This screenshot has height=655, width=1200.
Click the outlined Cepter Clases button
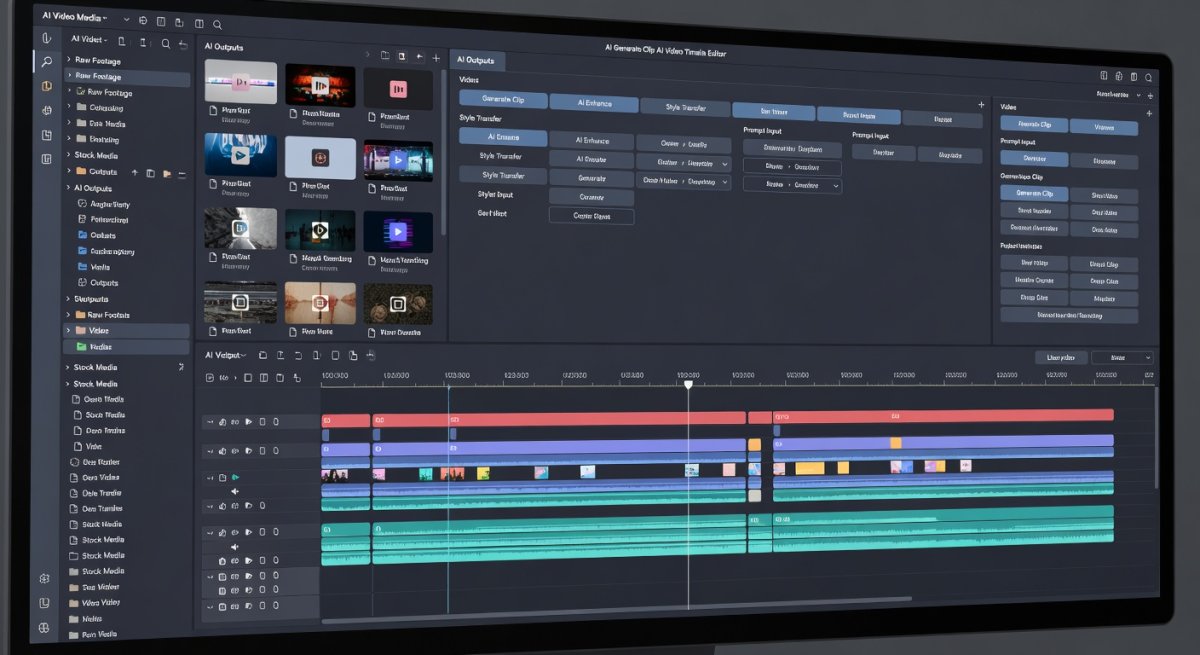[x=591, y=215]
